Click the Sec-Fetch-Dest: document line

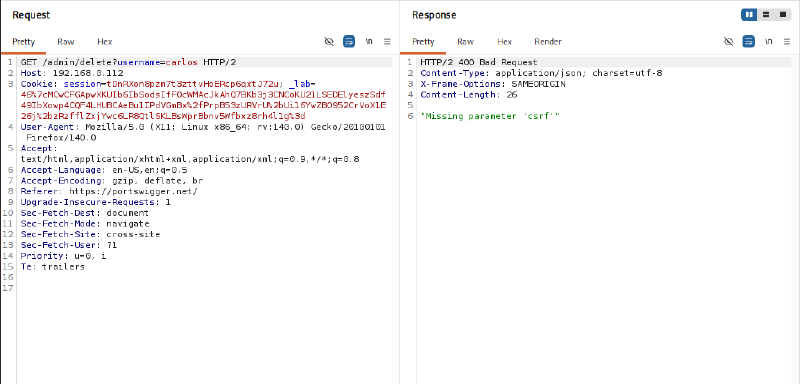click(85, 213)
